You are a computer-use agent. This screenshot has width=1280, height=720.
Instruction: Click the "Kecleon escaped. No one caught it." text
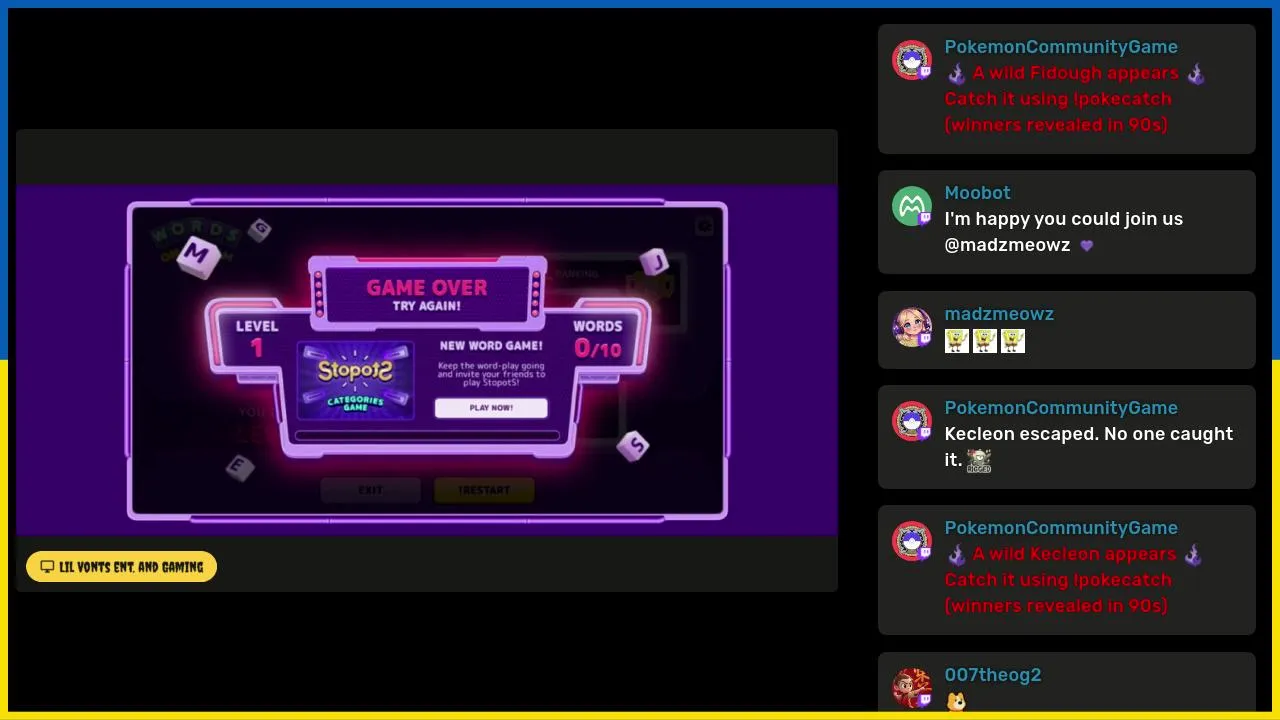(x=1089, y=447)
